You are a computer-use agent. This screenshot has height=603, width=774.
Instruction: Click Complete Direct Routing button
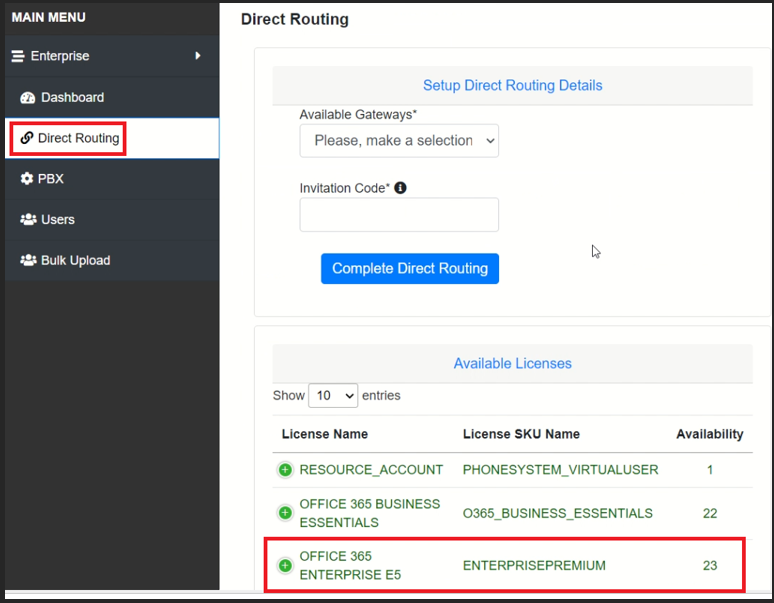click(x=410, y=268)
